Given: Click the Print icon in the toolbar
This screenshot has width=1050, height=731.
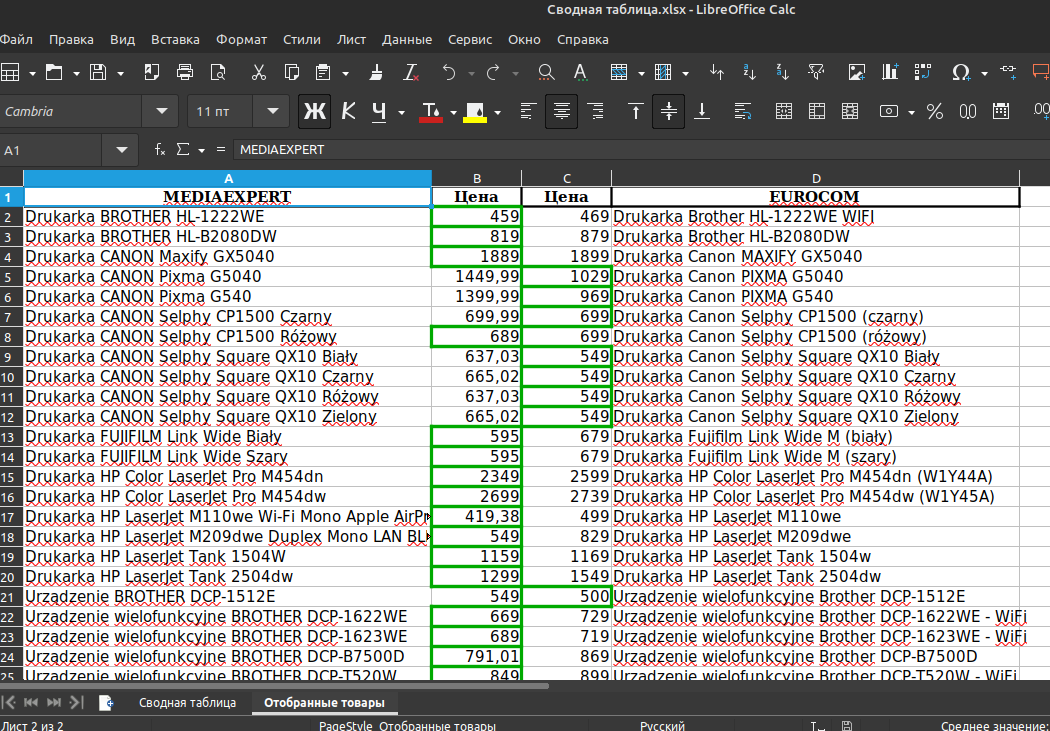Looking at the screenshot, I should click(x=185, y=72).
